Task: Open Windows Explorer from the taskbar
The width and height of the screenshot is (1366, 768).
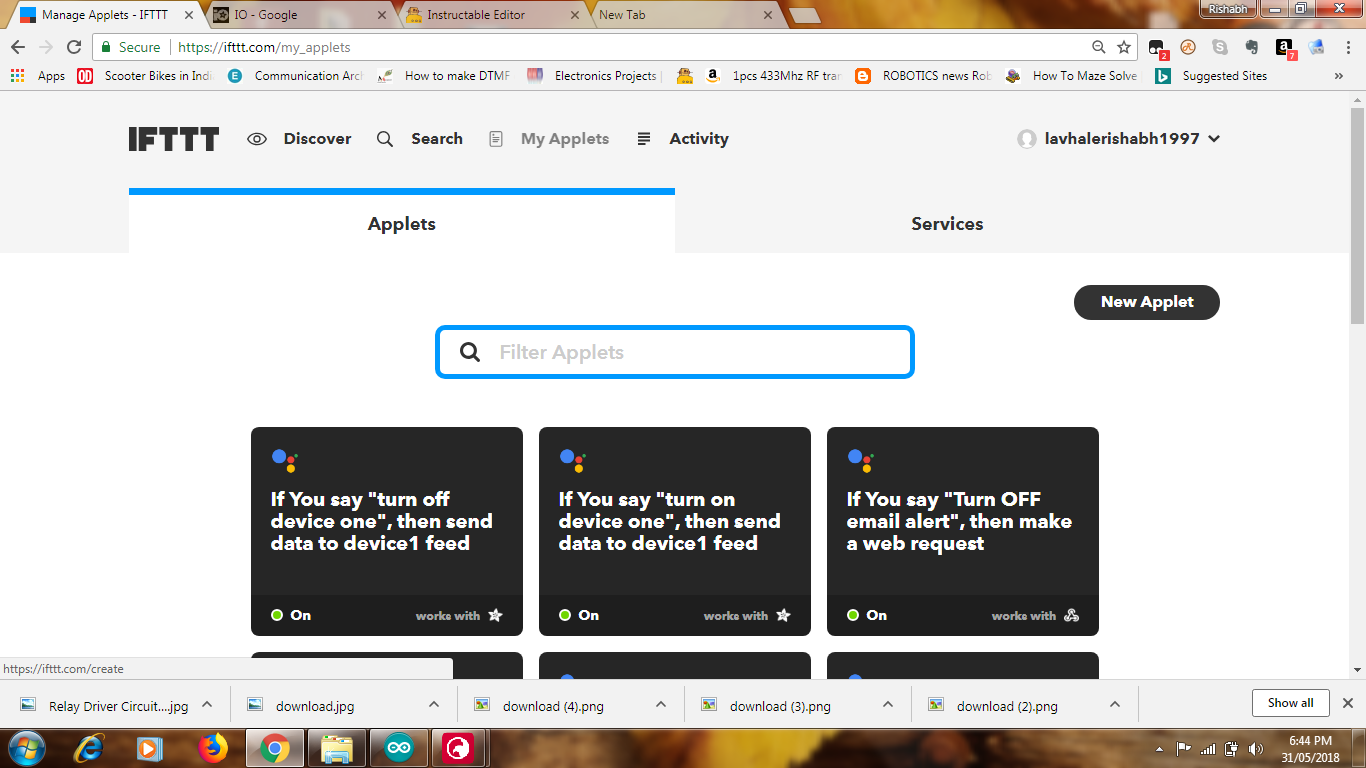Action: click(x=337, y=748)
